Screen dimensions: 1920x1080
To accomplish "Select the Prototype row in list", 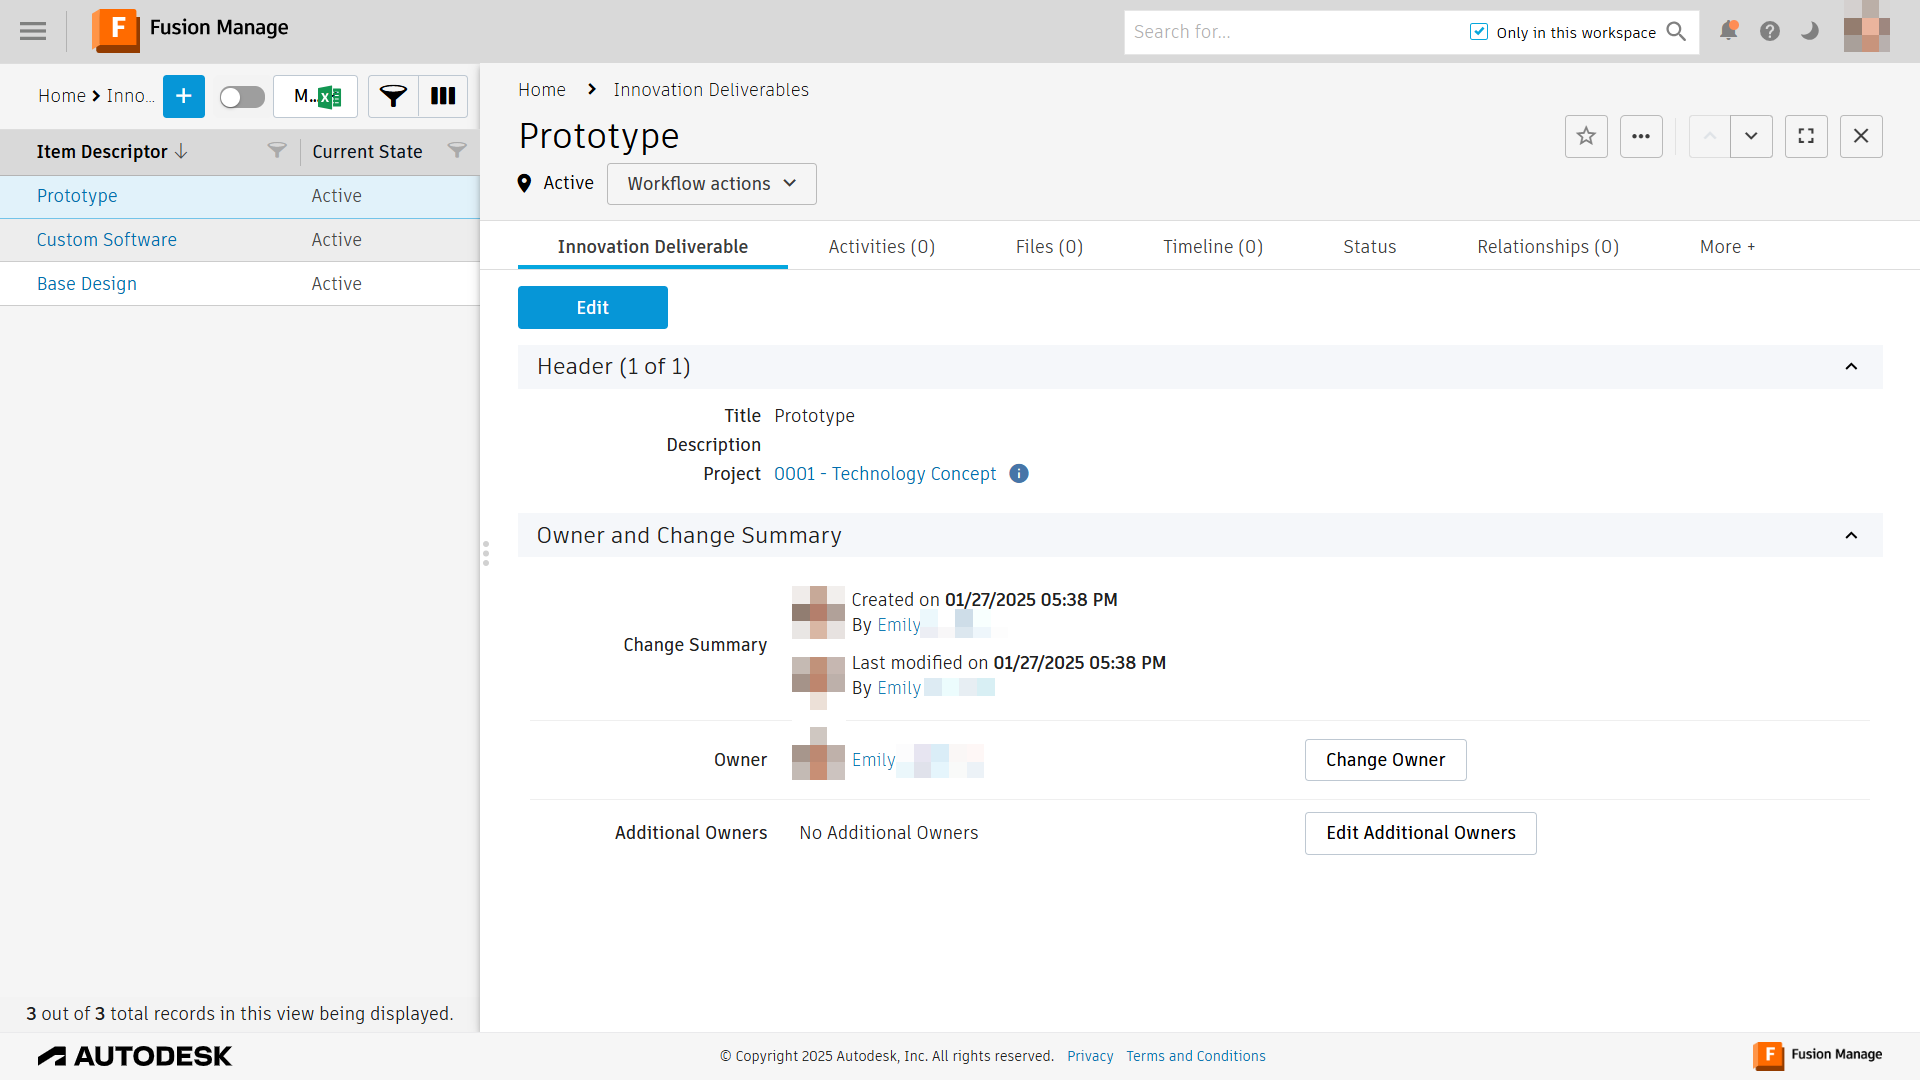I will (240, 196).
